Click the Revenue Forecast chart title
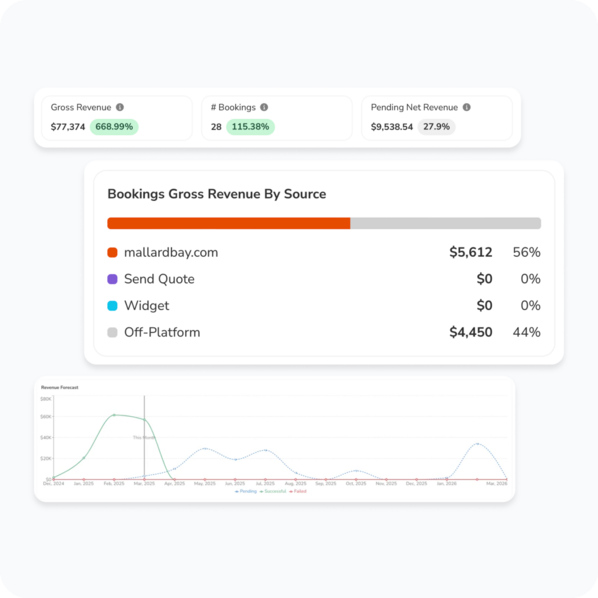 pyautogui.click(x=59, y=387)
